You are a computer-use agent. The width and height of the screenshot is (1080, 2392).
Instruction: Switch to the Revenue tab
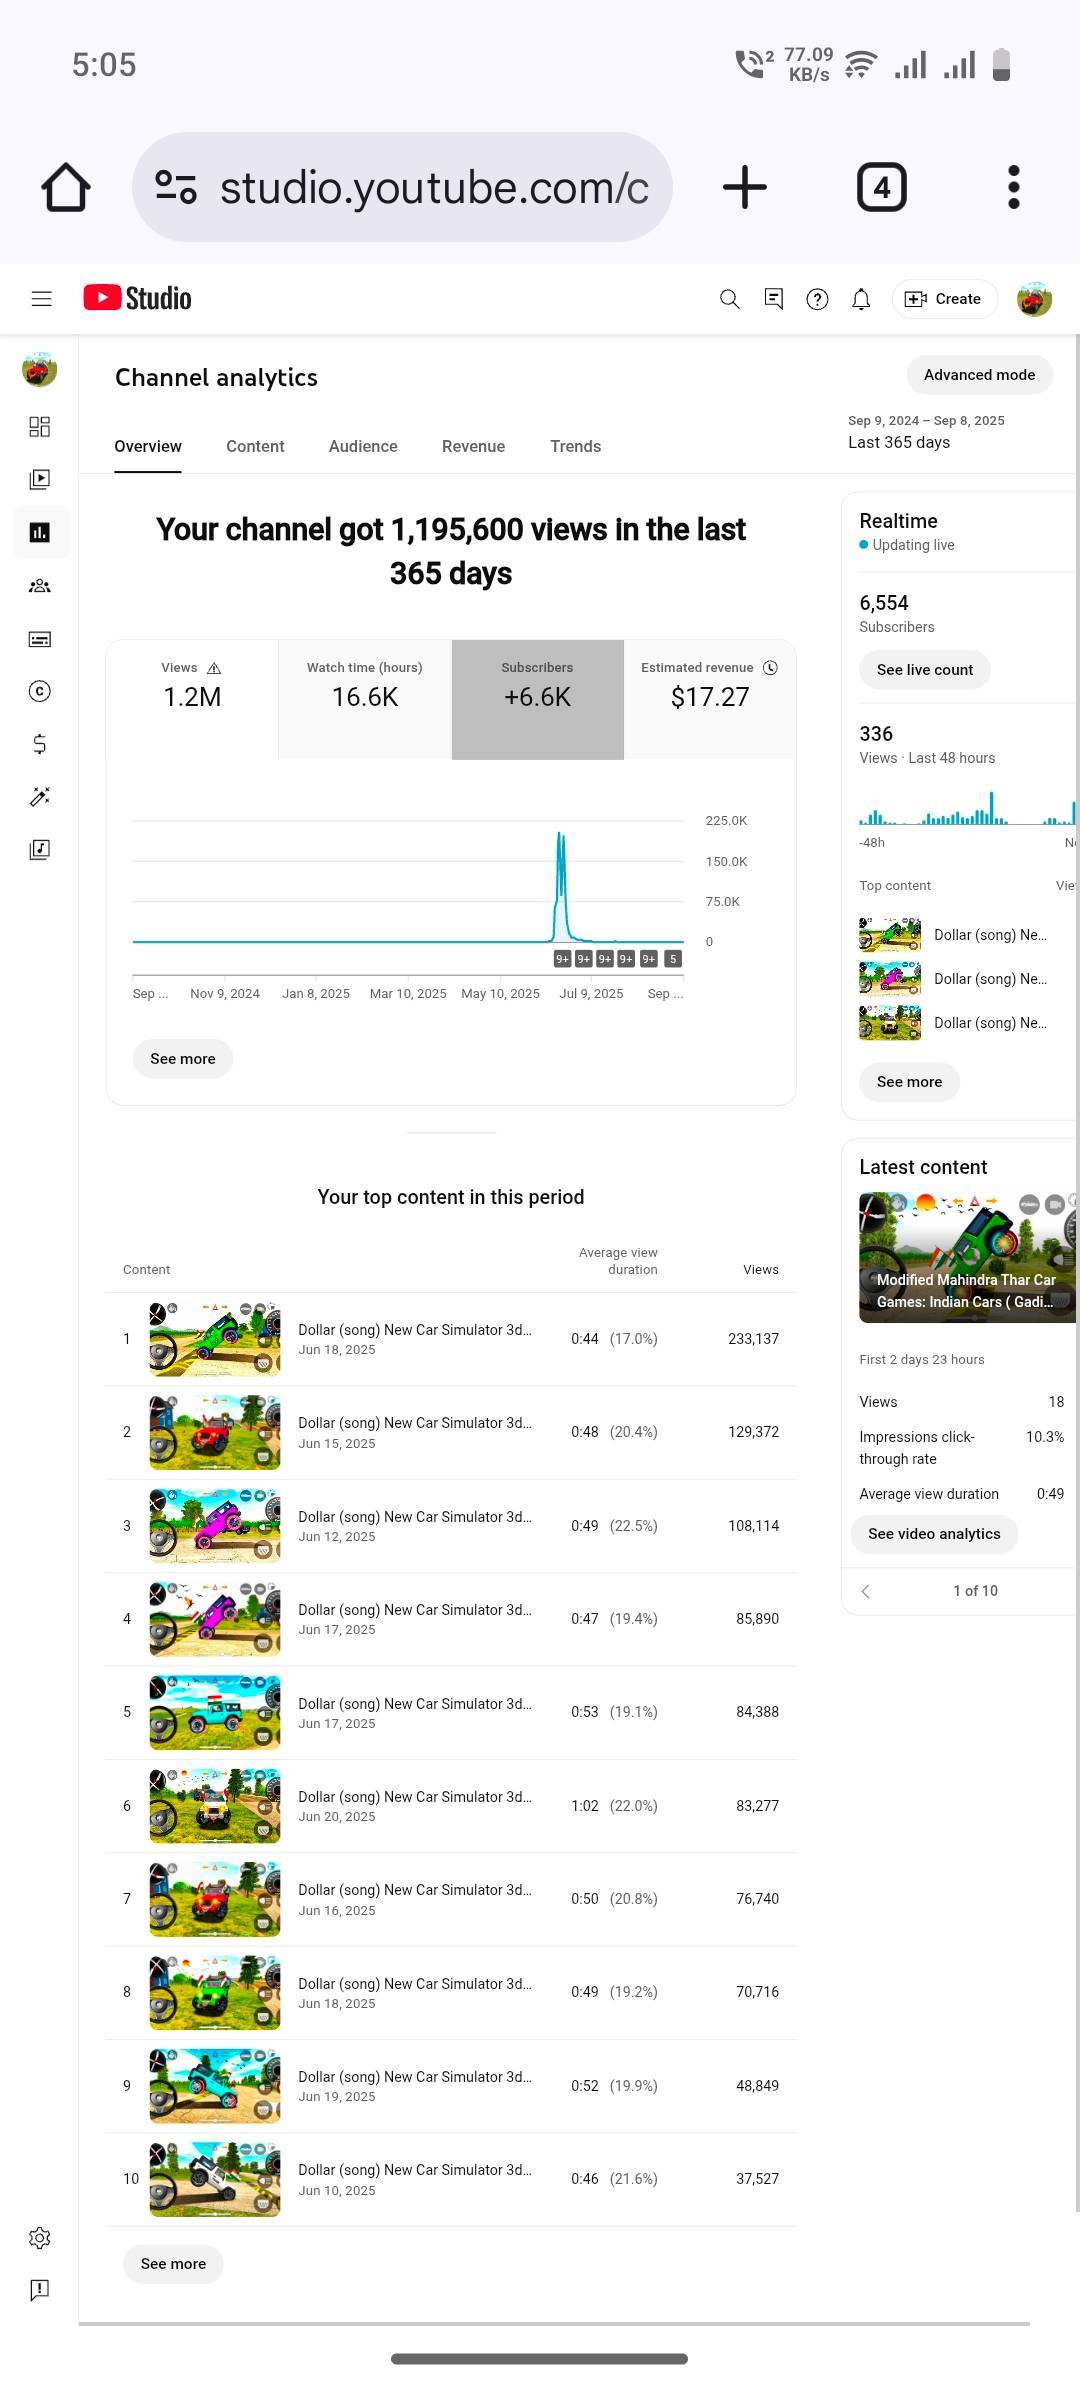[x=473, y=446]
